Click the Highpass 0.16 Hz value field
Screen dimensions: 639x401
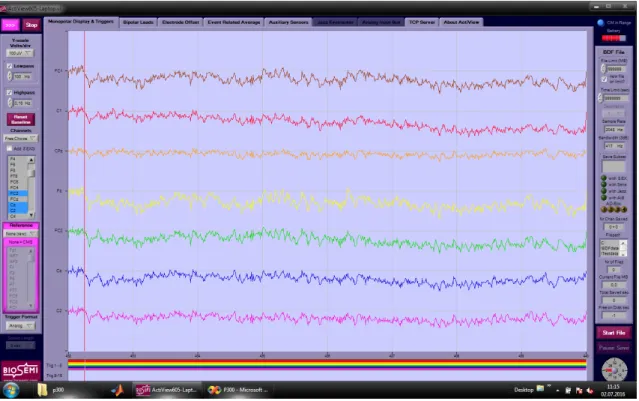coord(22,103)
